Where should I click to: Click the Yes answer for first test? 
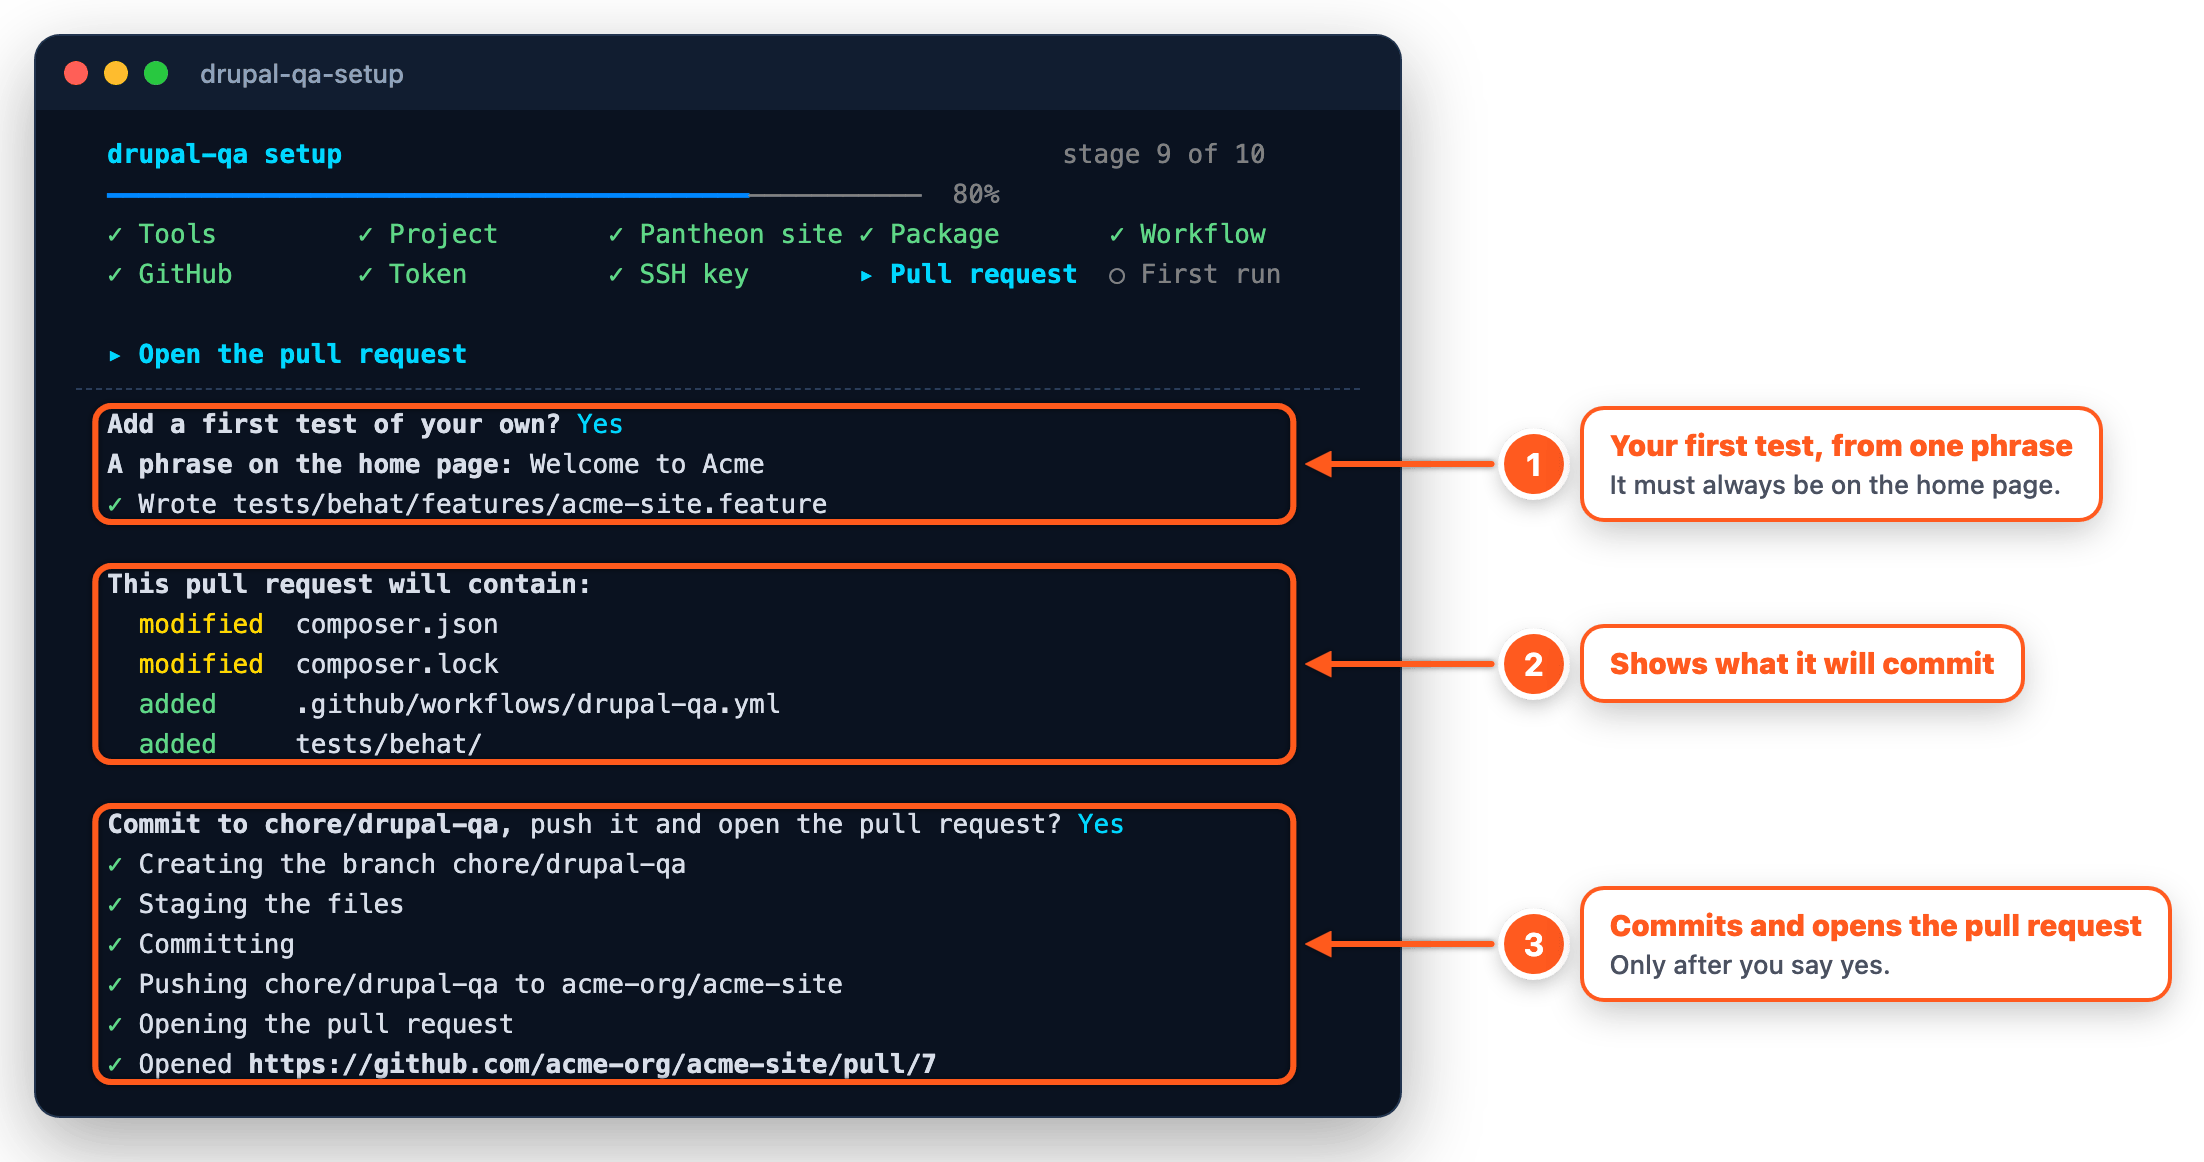pyautogui.click(x=600, y=424)
